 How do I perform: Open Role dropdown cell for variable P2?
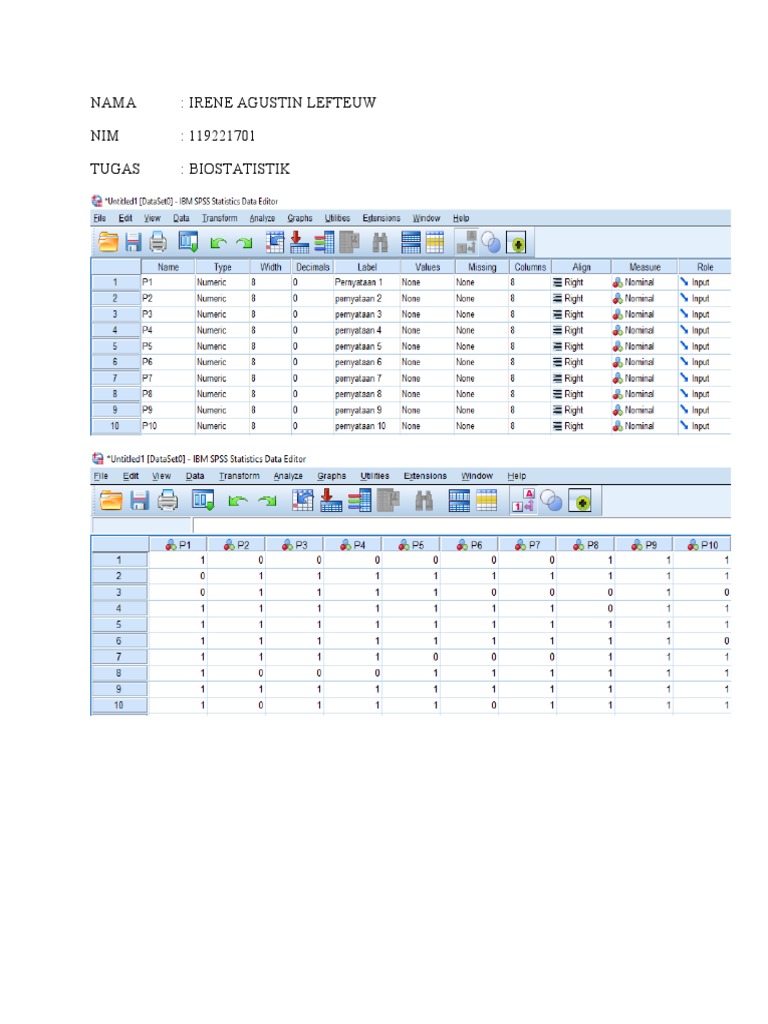[x=704, y=298]
